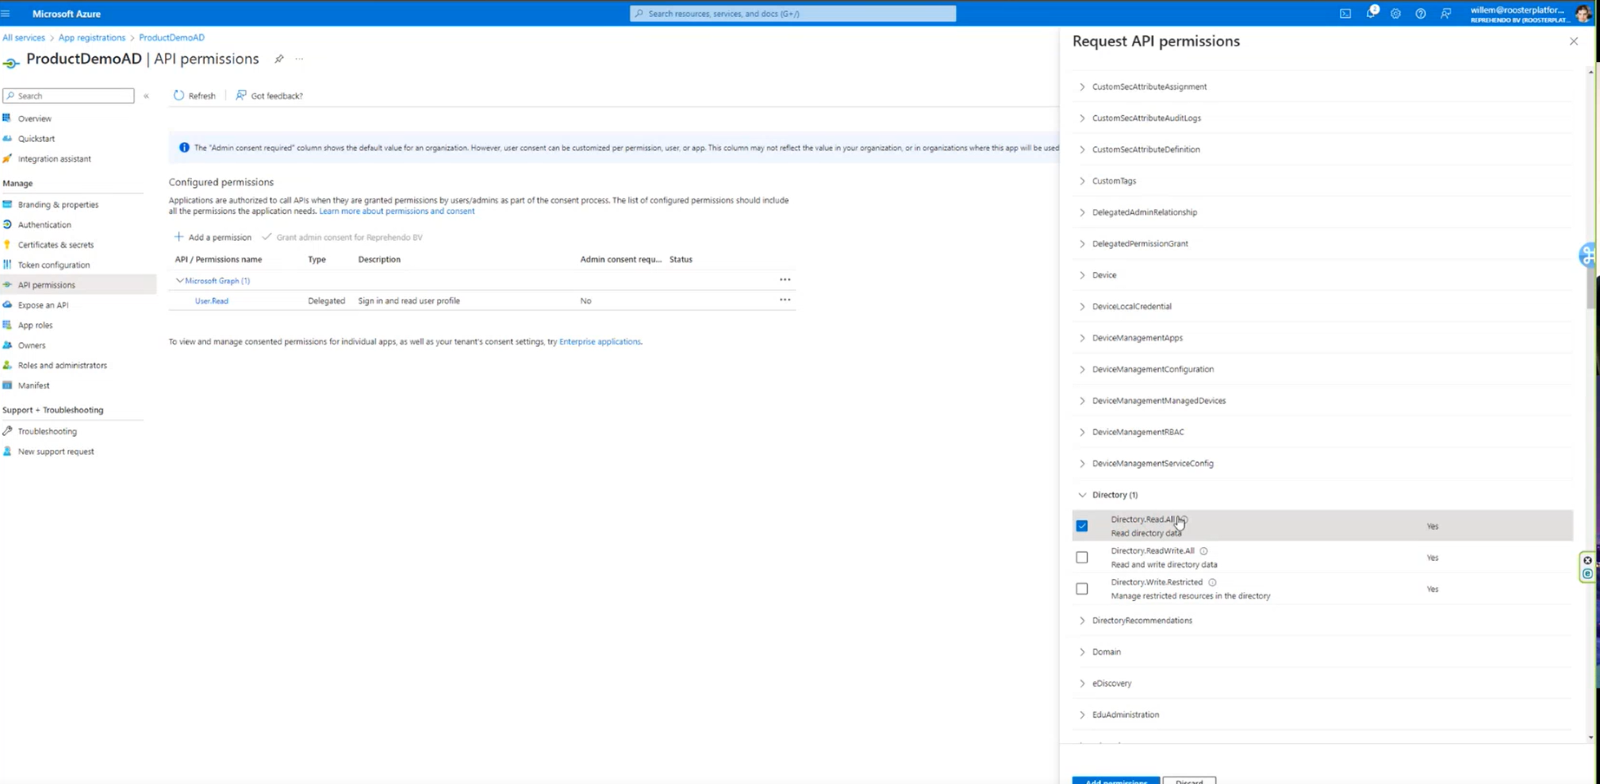Open the notifications bell icon
This screenshot has height=784, width=1600.
1371,13
